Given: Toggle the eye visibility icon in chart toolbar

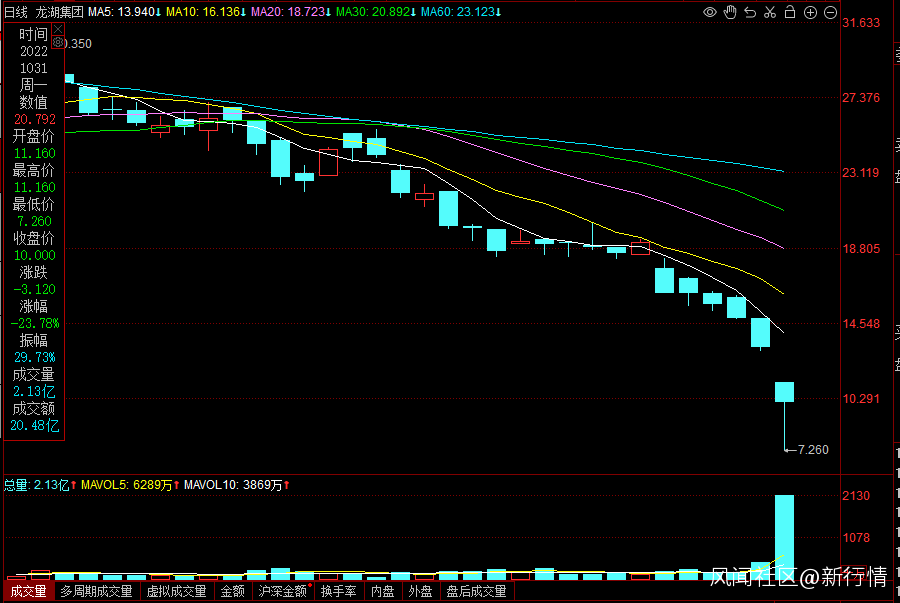Looking at the screenshot, I should (x=709, y=12).
